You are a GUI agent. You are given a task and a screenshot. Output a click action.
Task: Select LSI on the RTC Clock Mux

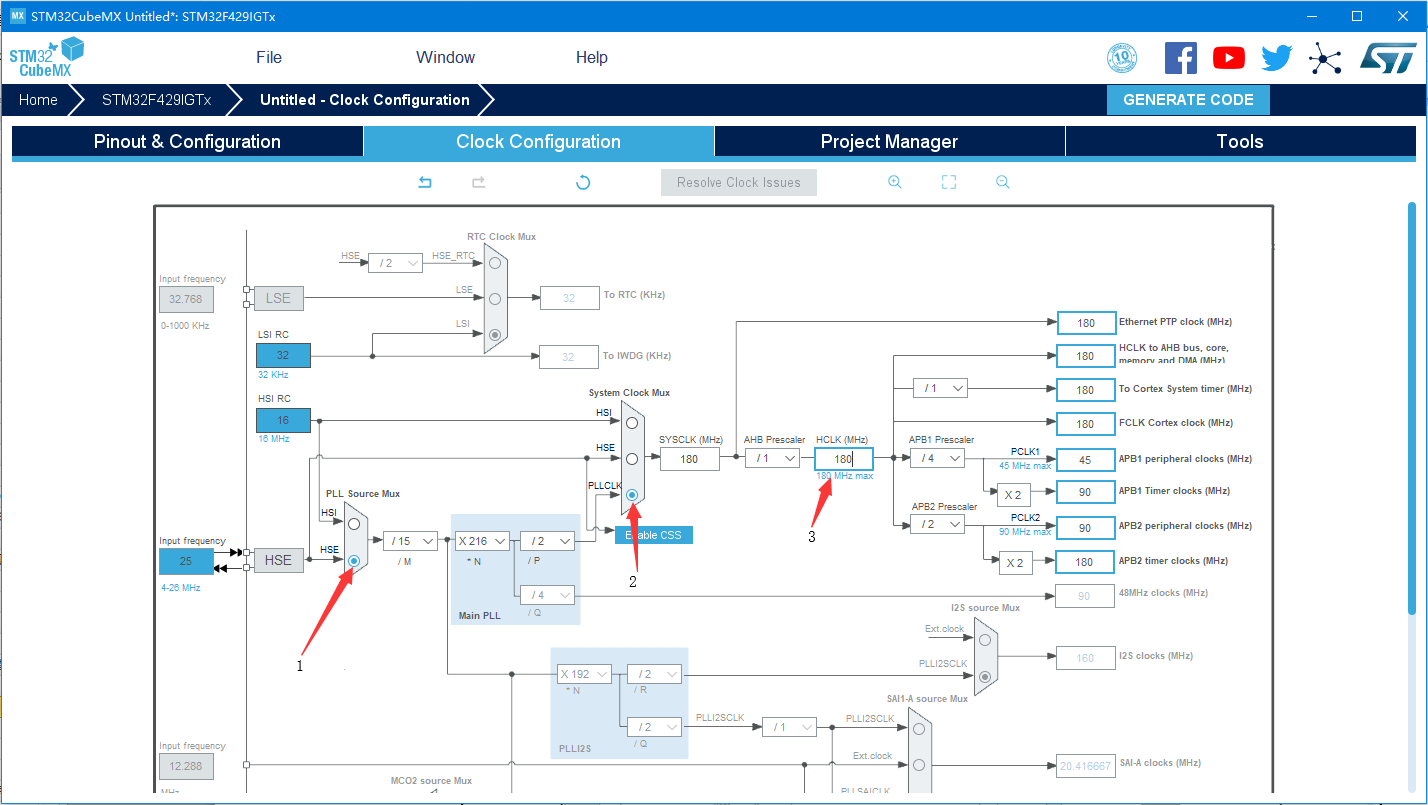tap(494, 334)
